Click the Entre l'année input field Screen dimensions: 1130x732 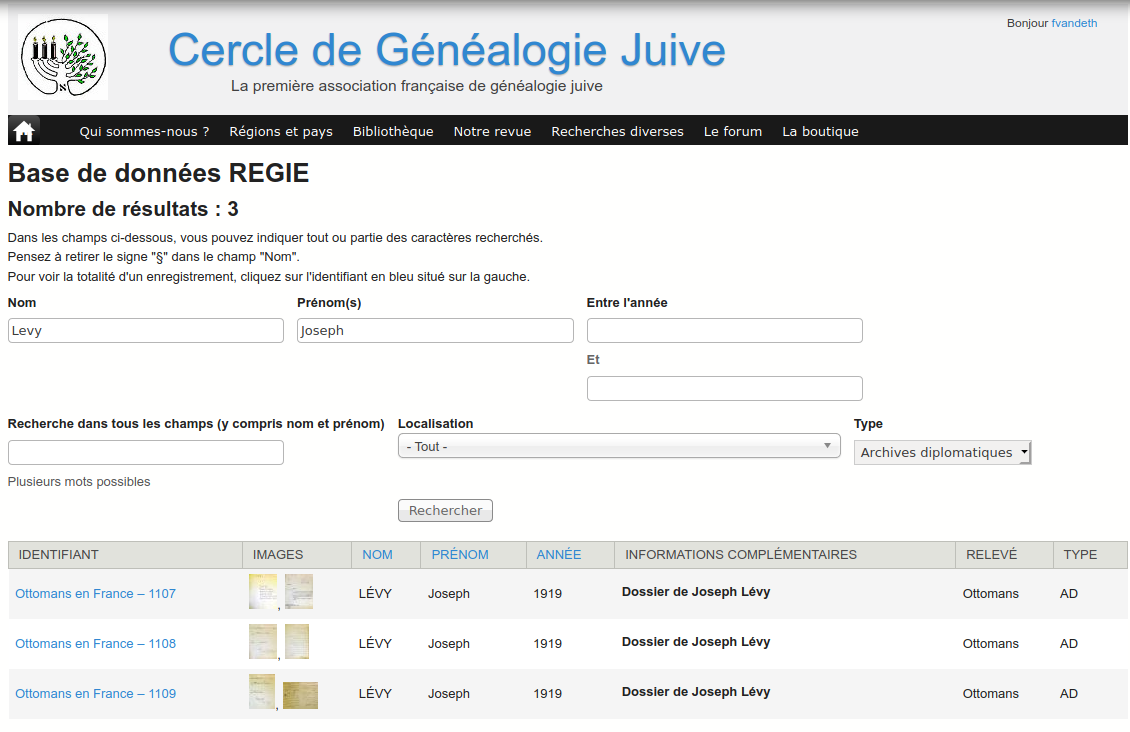[724, 331]
